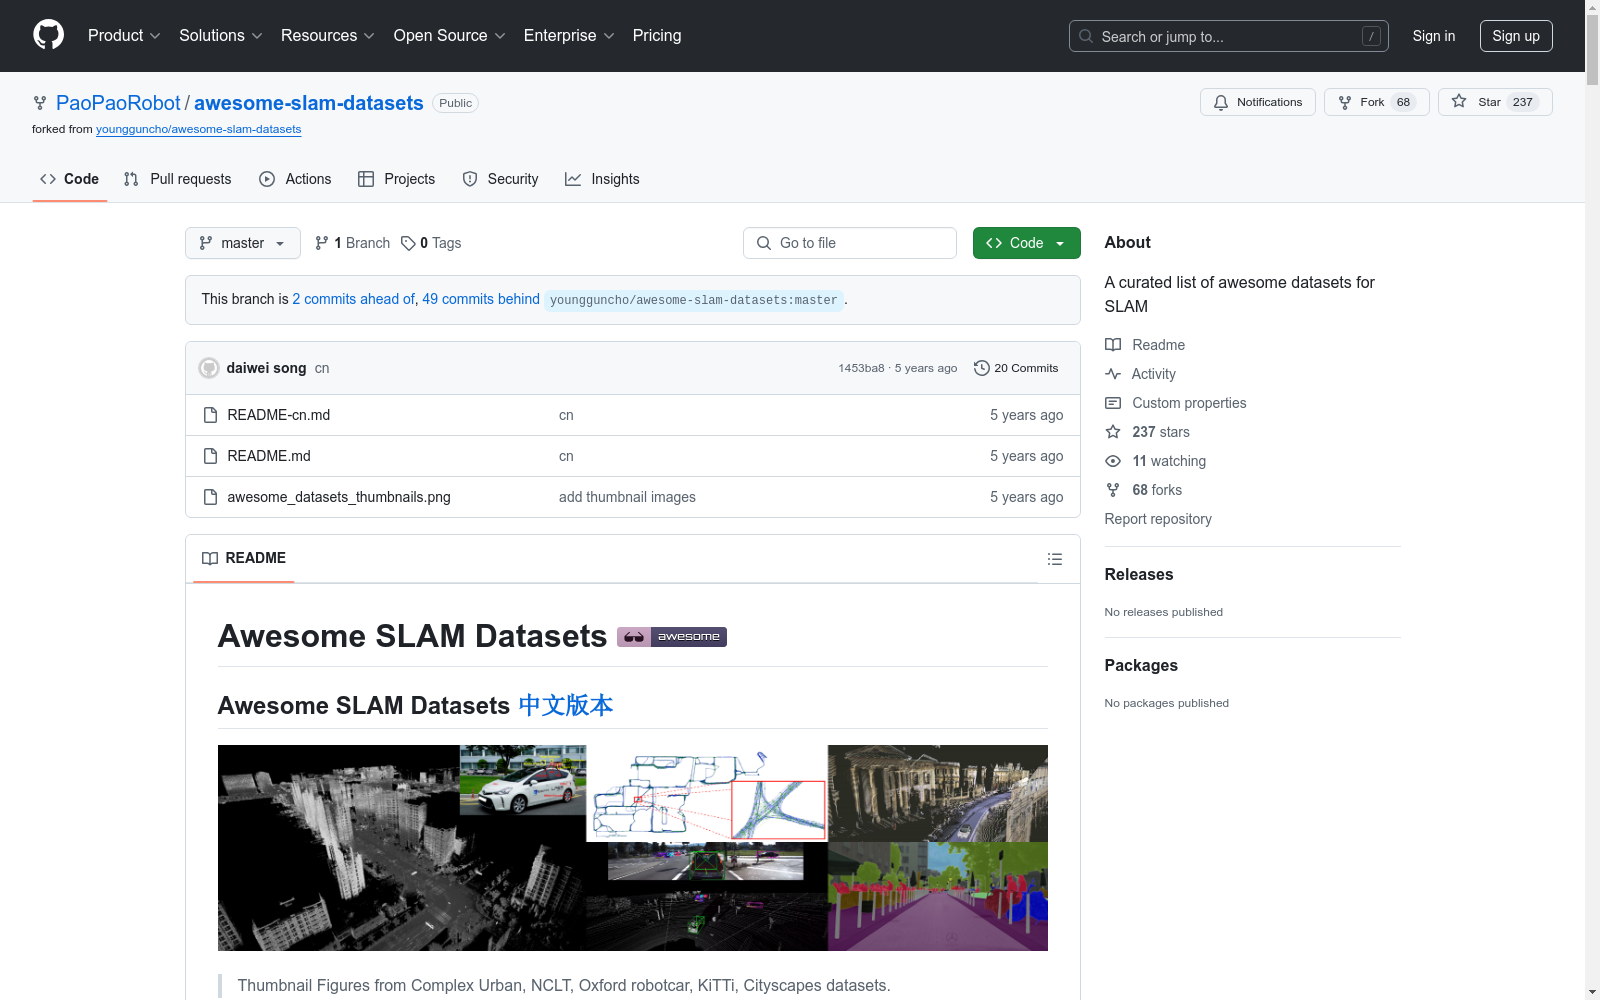
Task: Open the 中文版本 link in README
Action: pyautogui.click(x=566, y=705)
